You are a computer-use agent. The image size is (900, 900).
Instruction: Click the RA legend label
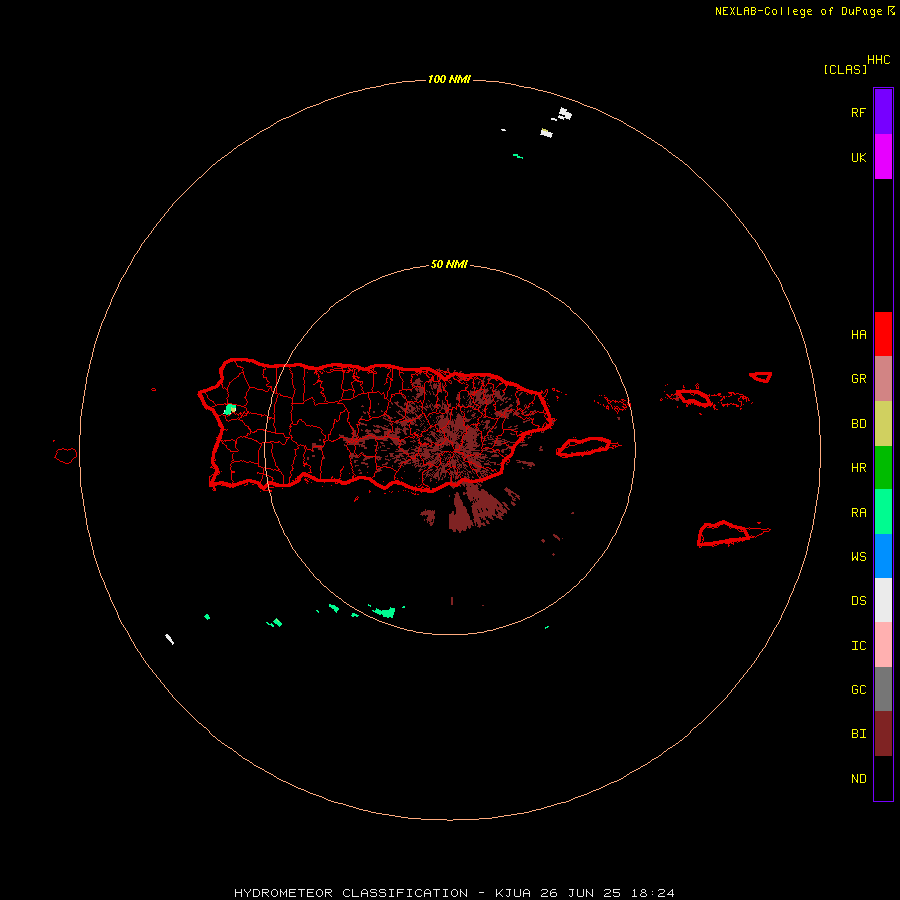(x=858, y=512)
